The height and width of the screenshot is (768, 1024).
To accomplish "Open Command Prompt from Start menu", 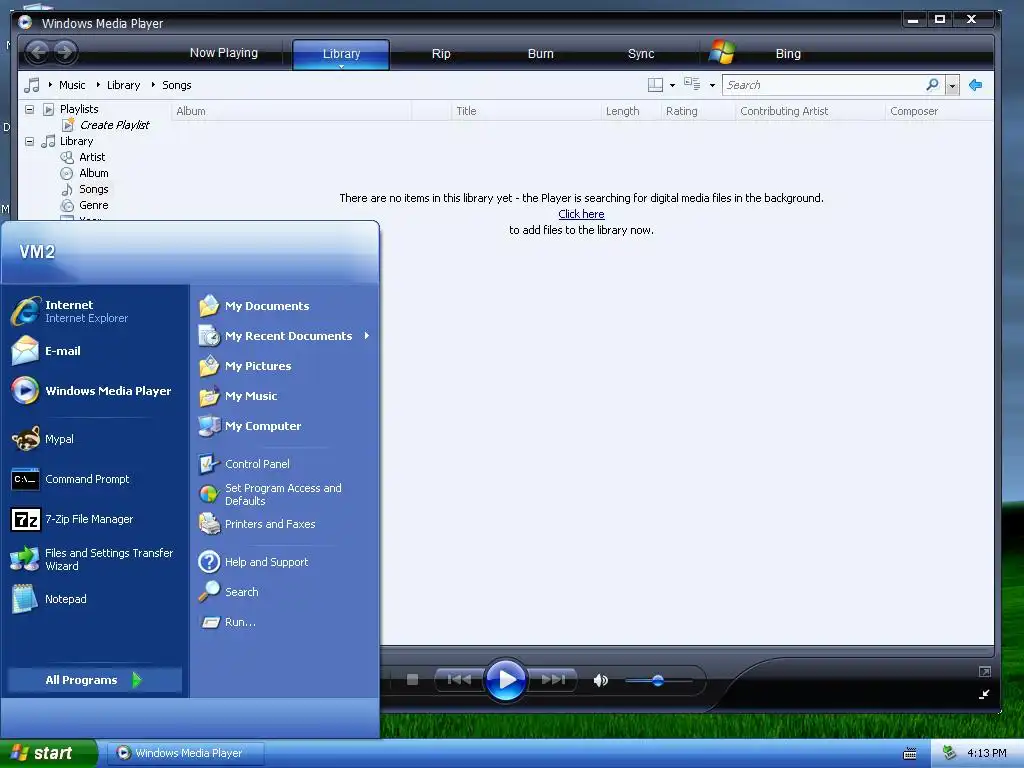I will tap(95, 479).
